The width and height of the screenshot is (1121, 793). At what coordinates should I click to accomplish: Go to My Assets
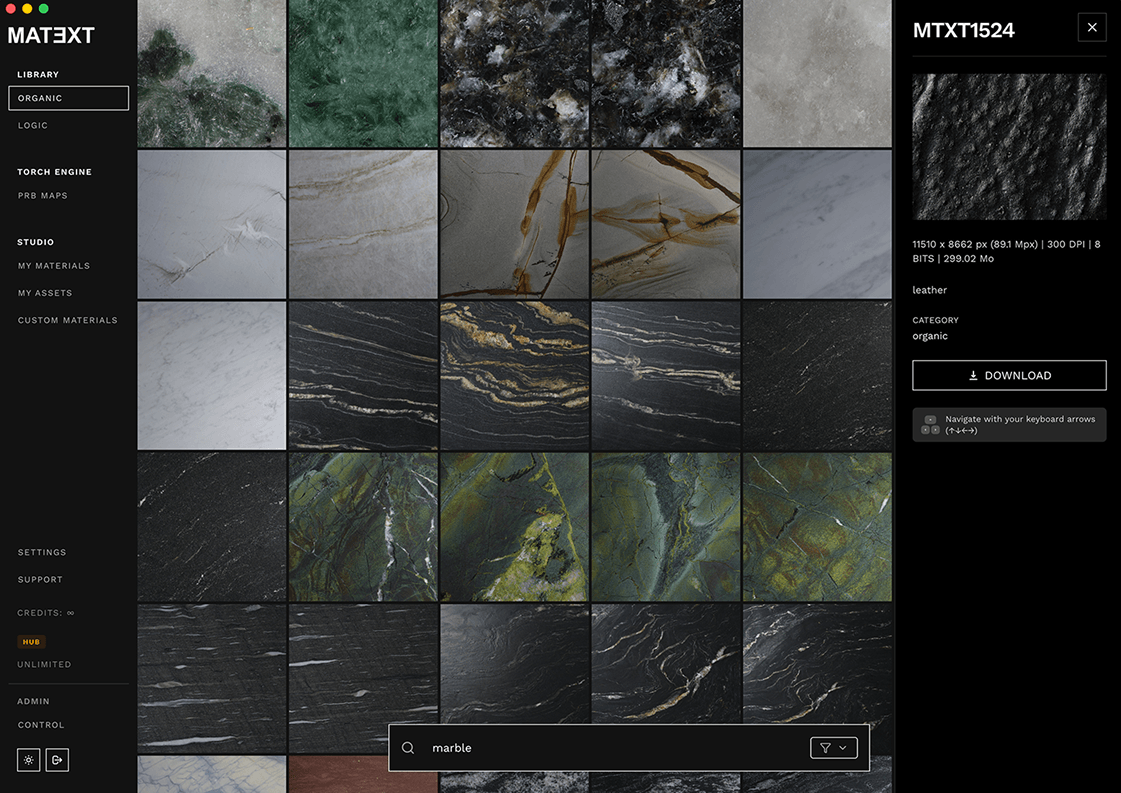[x=45, y=292]
